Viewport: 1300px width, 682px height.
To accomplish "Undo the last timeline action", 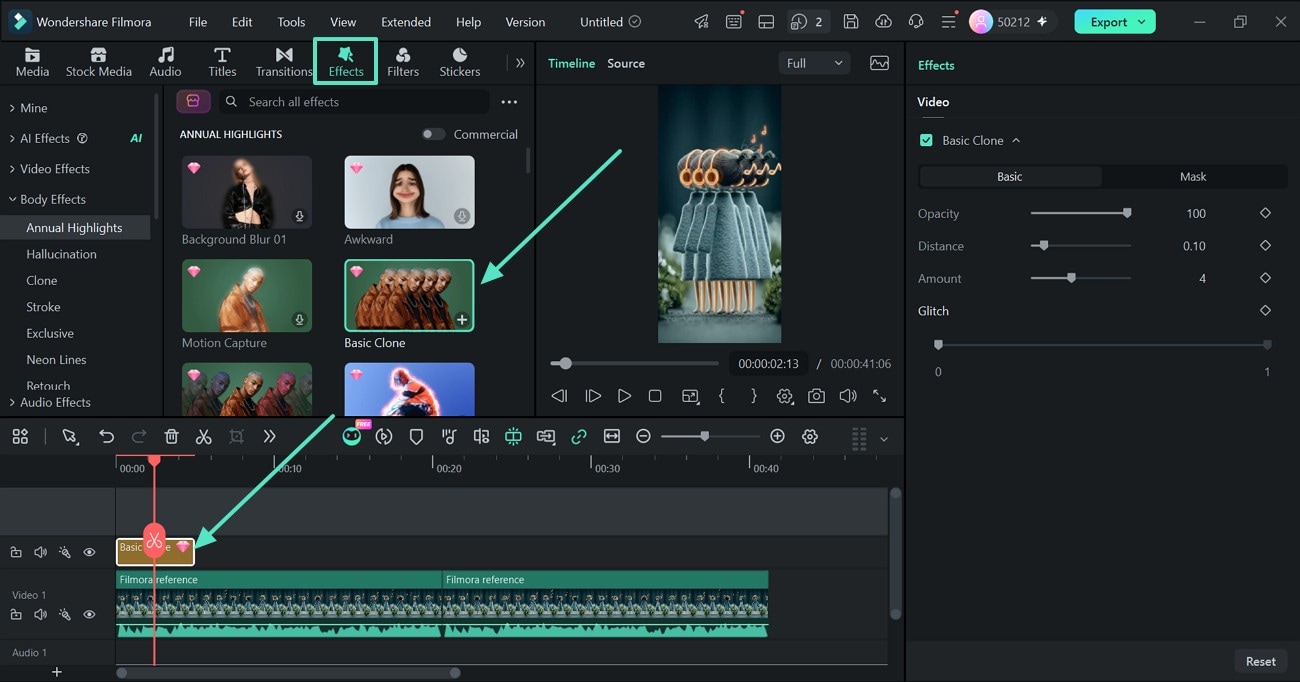I will click(107, 437).
